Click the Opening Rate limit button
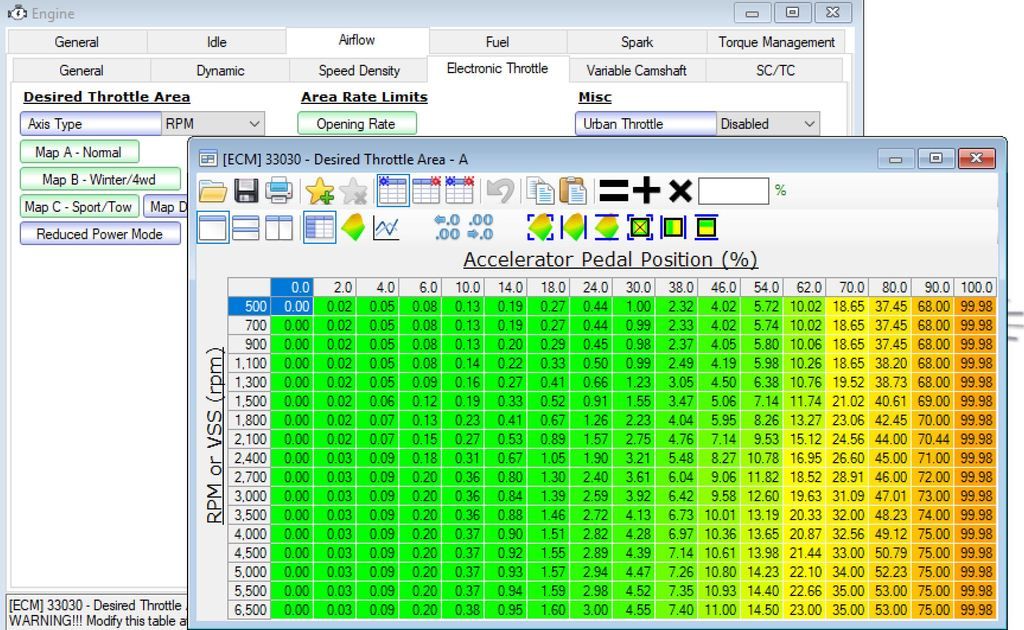The image size is (1024, 630). click(x=356, y=123)
